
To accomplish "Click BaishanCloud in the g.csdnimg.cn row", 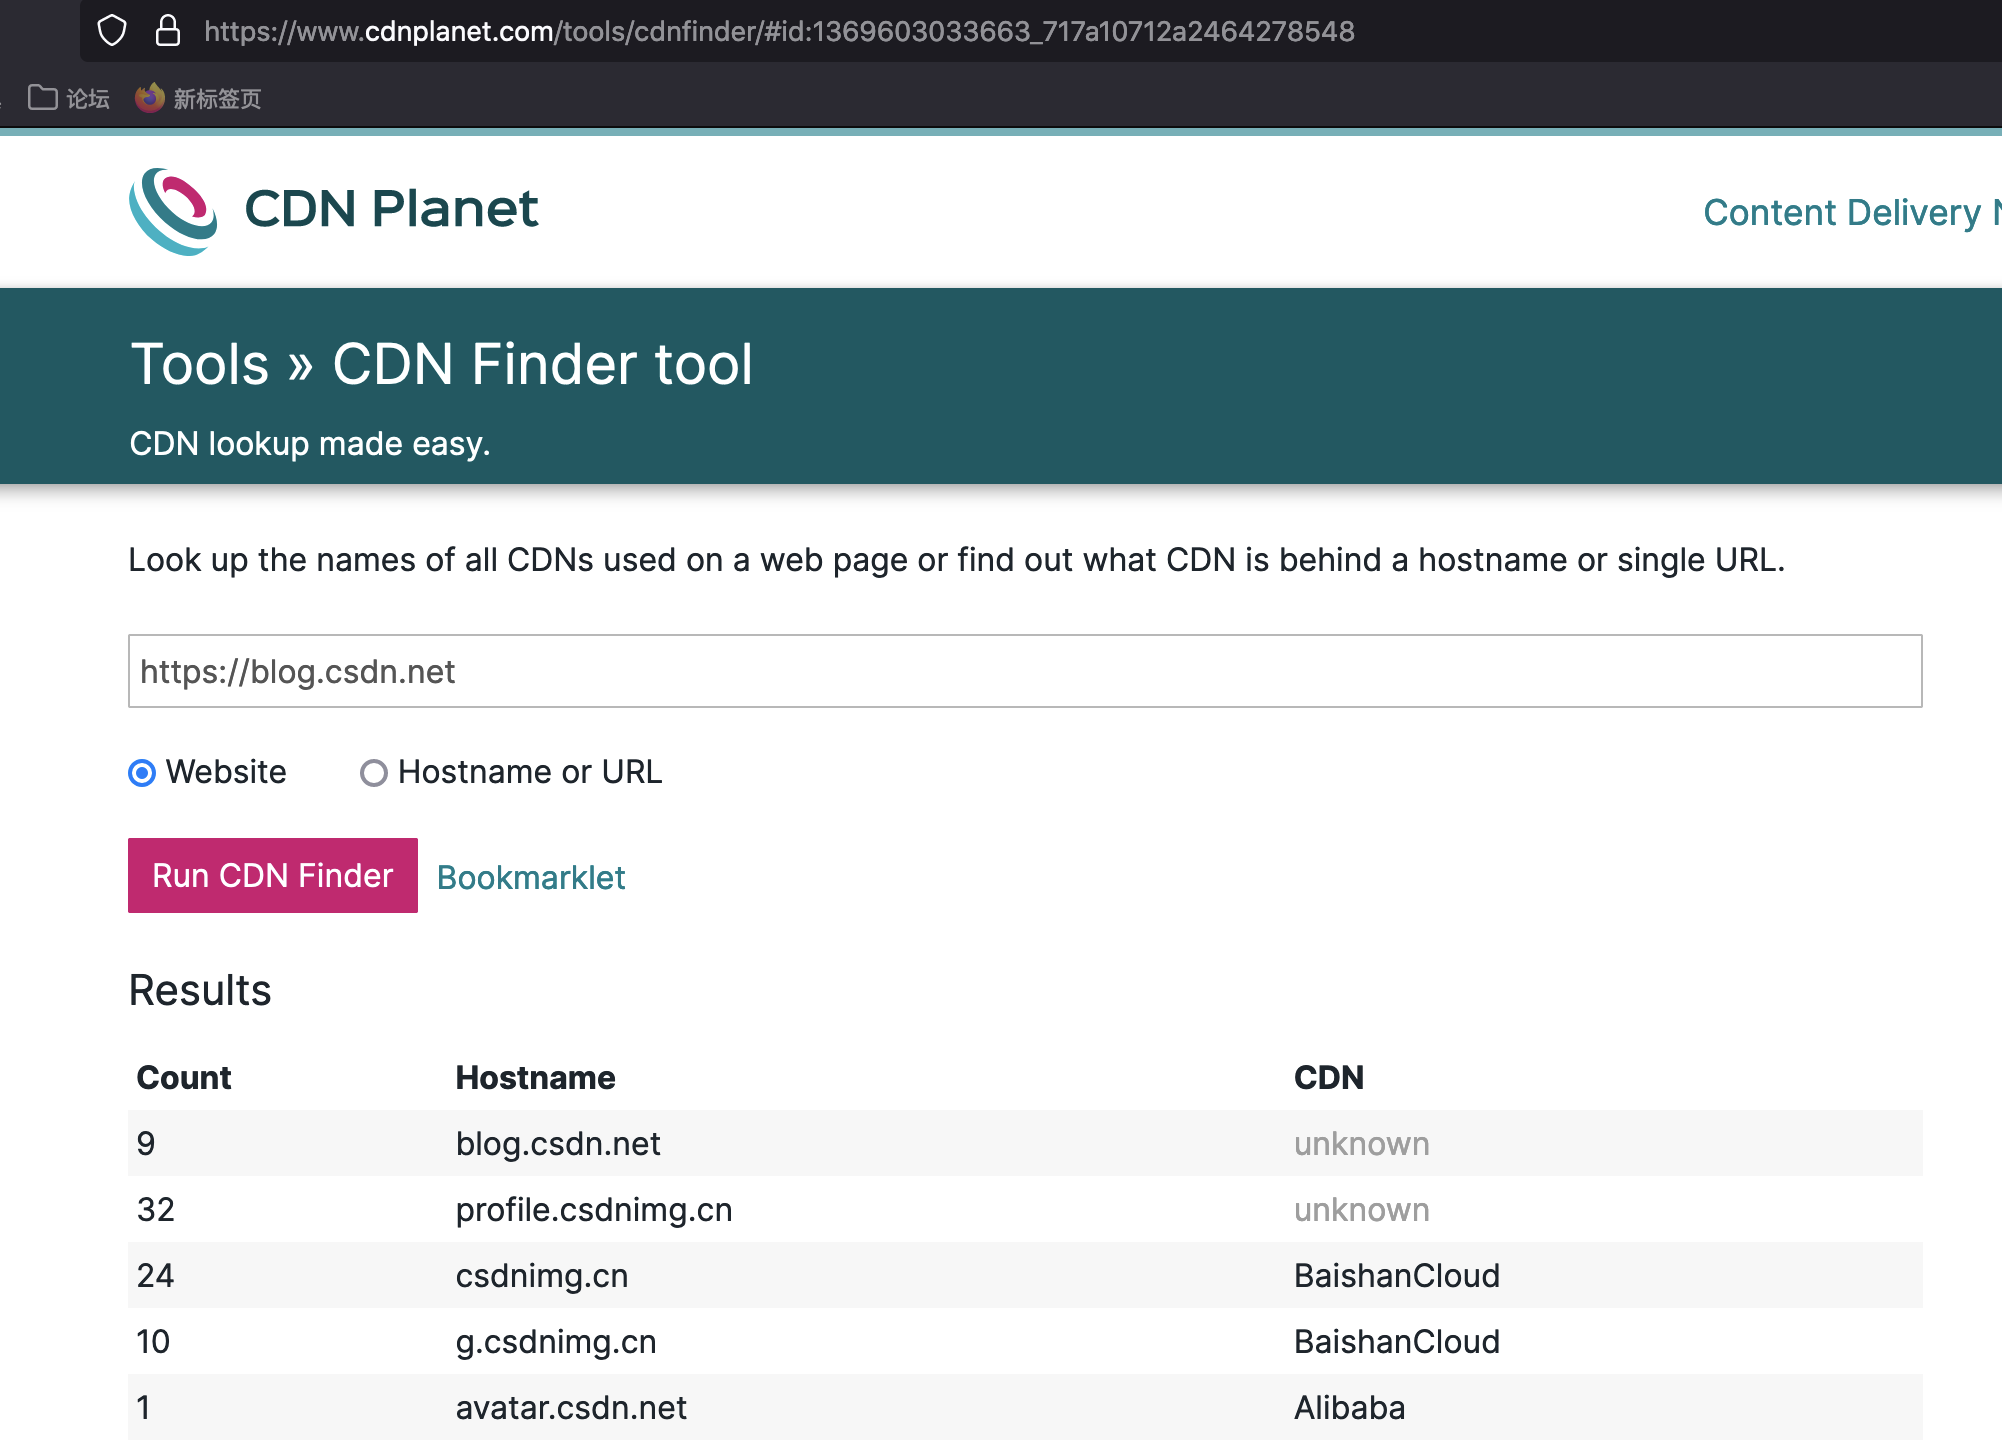I will [1396, 1341].
